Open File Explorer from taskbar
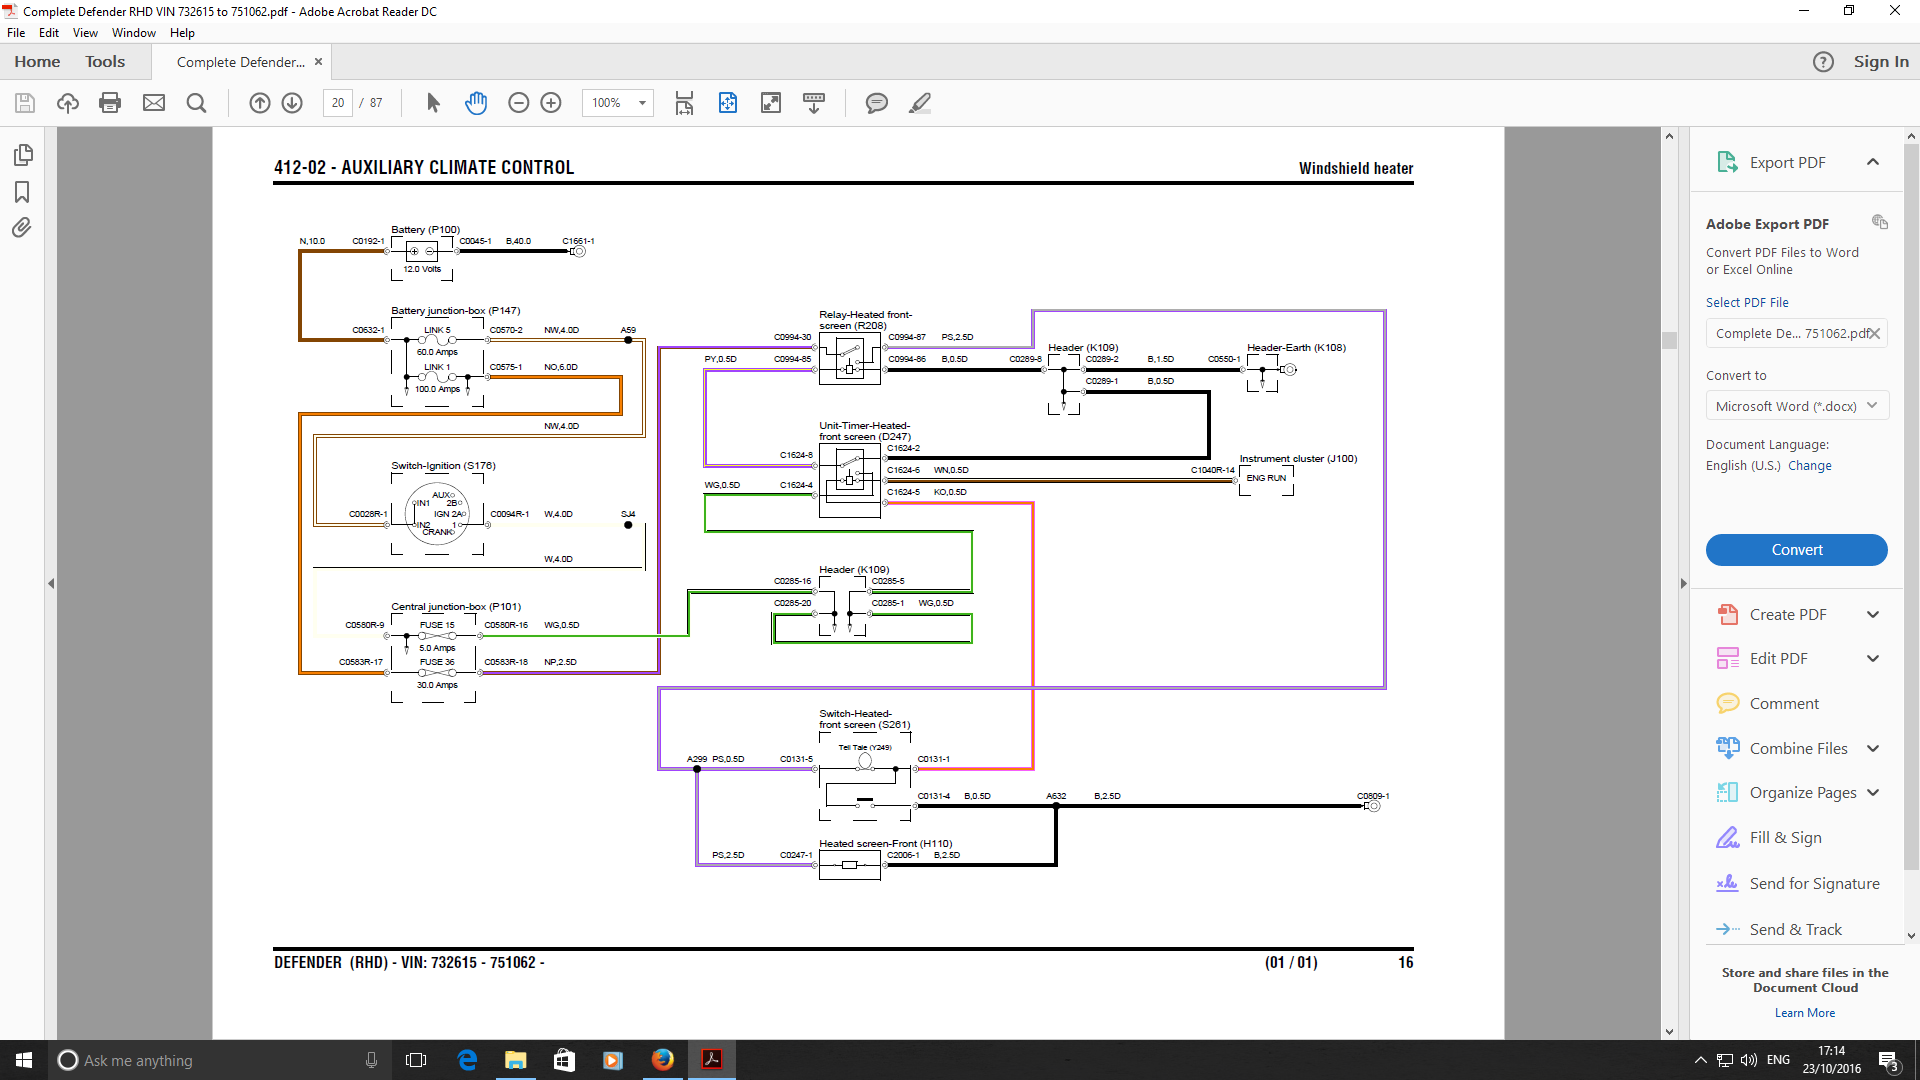Screen dimensions: 1920x1080 point(515,1060)
